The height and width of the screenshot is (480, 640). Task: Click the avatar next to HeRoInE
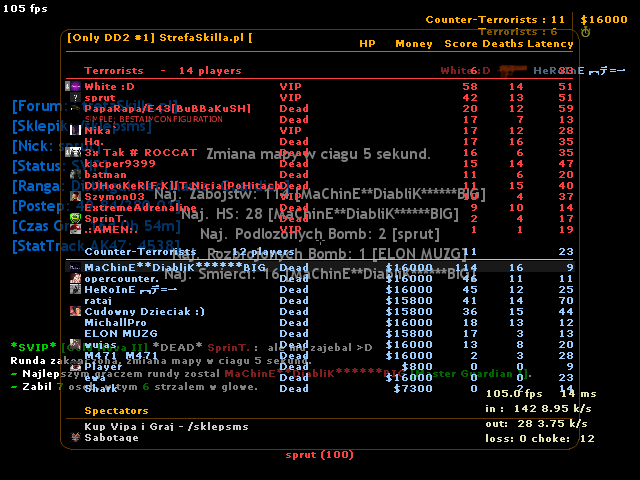[x=75, y=289]
